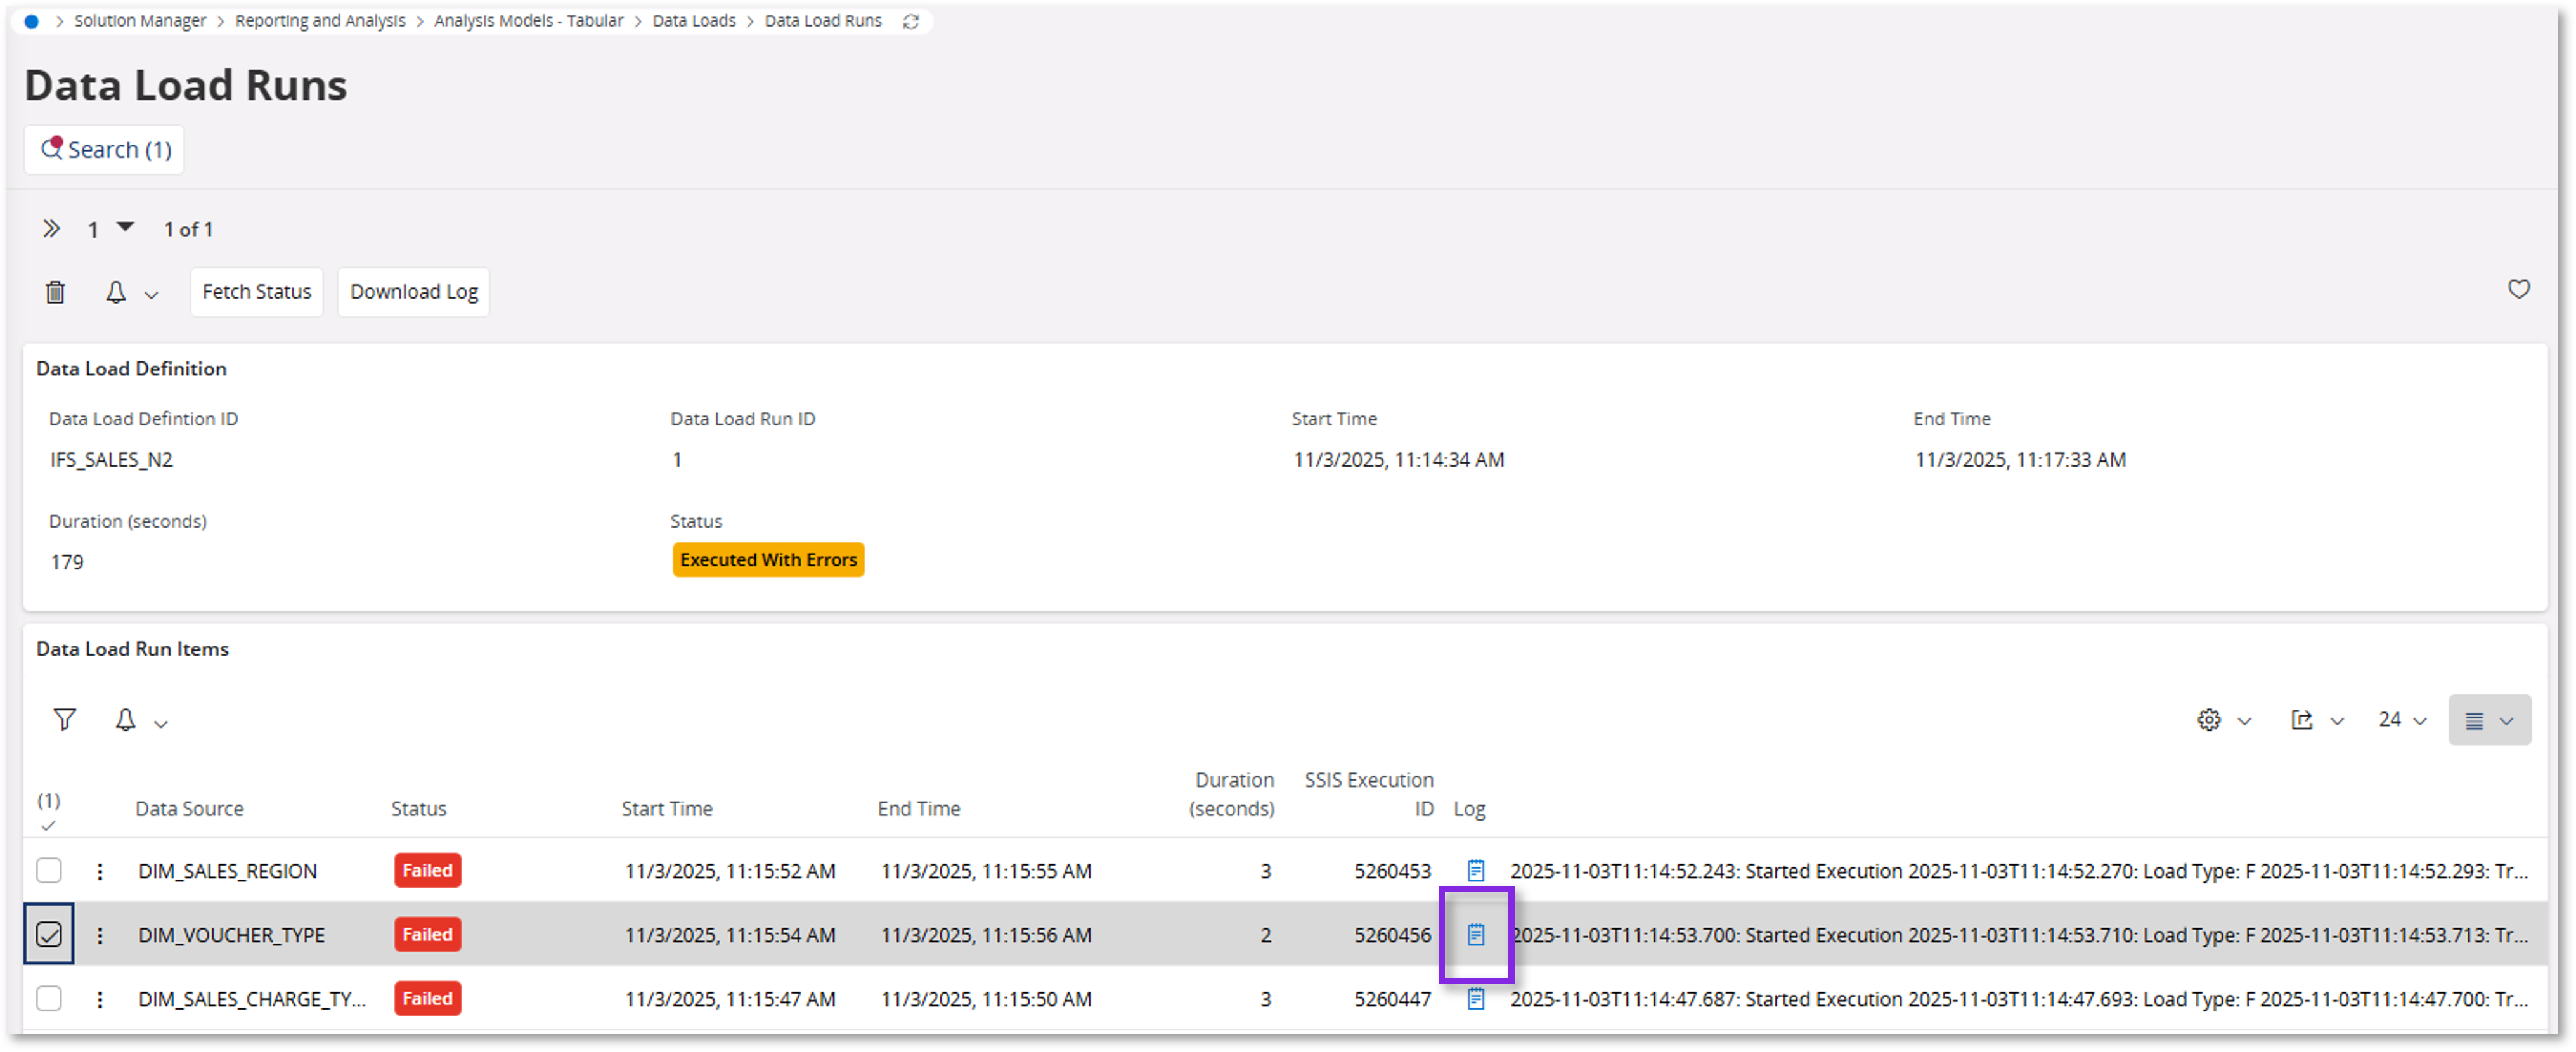Open the Search (1) panel
Image resolution: width=2576 pixels, height=1052 pixels.
pyautogui.click(x=104, y=150)
